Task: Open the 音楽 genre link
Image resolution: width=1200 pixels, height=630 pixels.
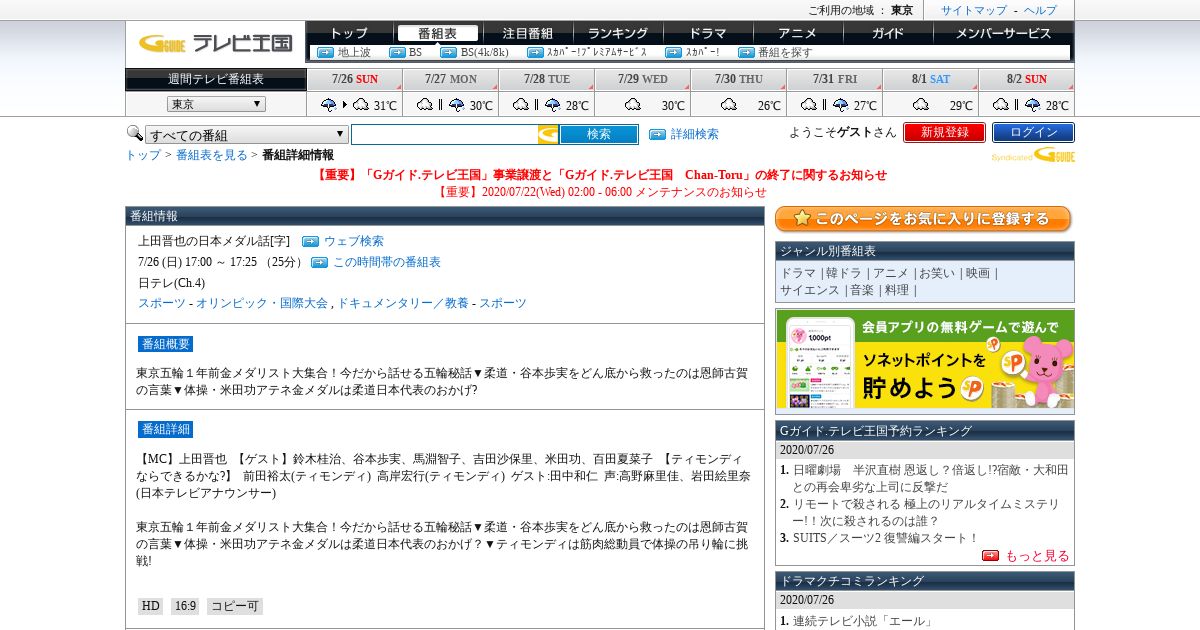Action: pyautogui.click(x=862, y=290)
